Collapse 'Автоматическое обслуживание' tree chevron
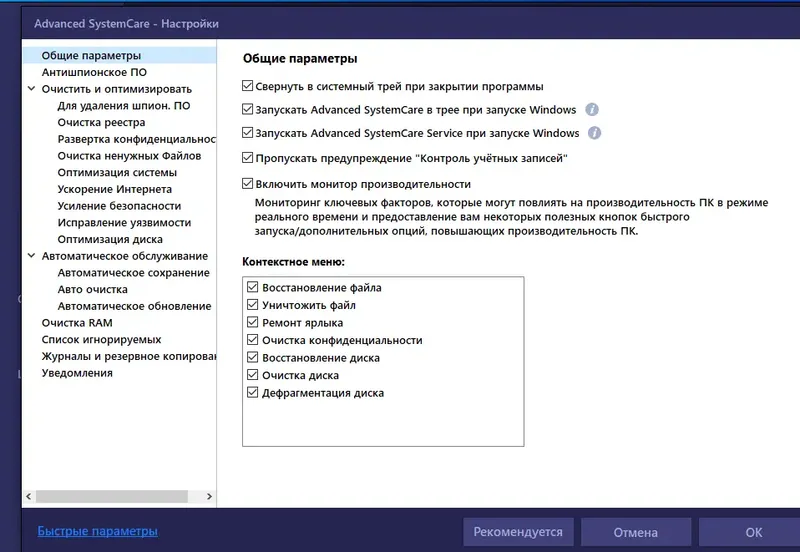The width and height of the screenshot is (800, 552). click(31, 256)
